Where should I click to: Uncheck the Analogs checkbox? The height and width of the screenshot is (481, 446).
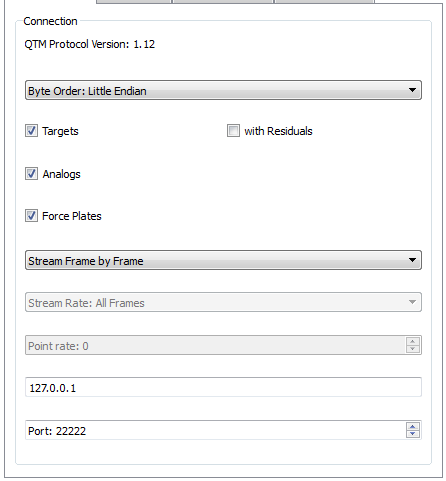31,174
